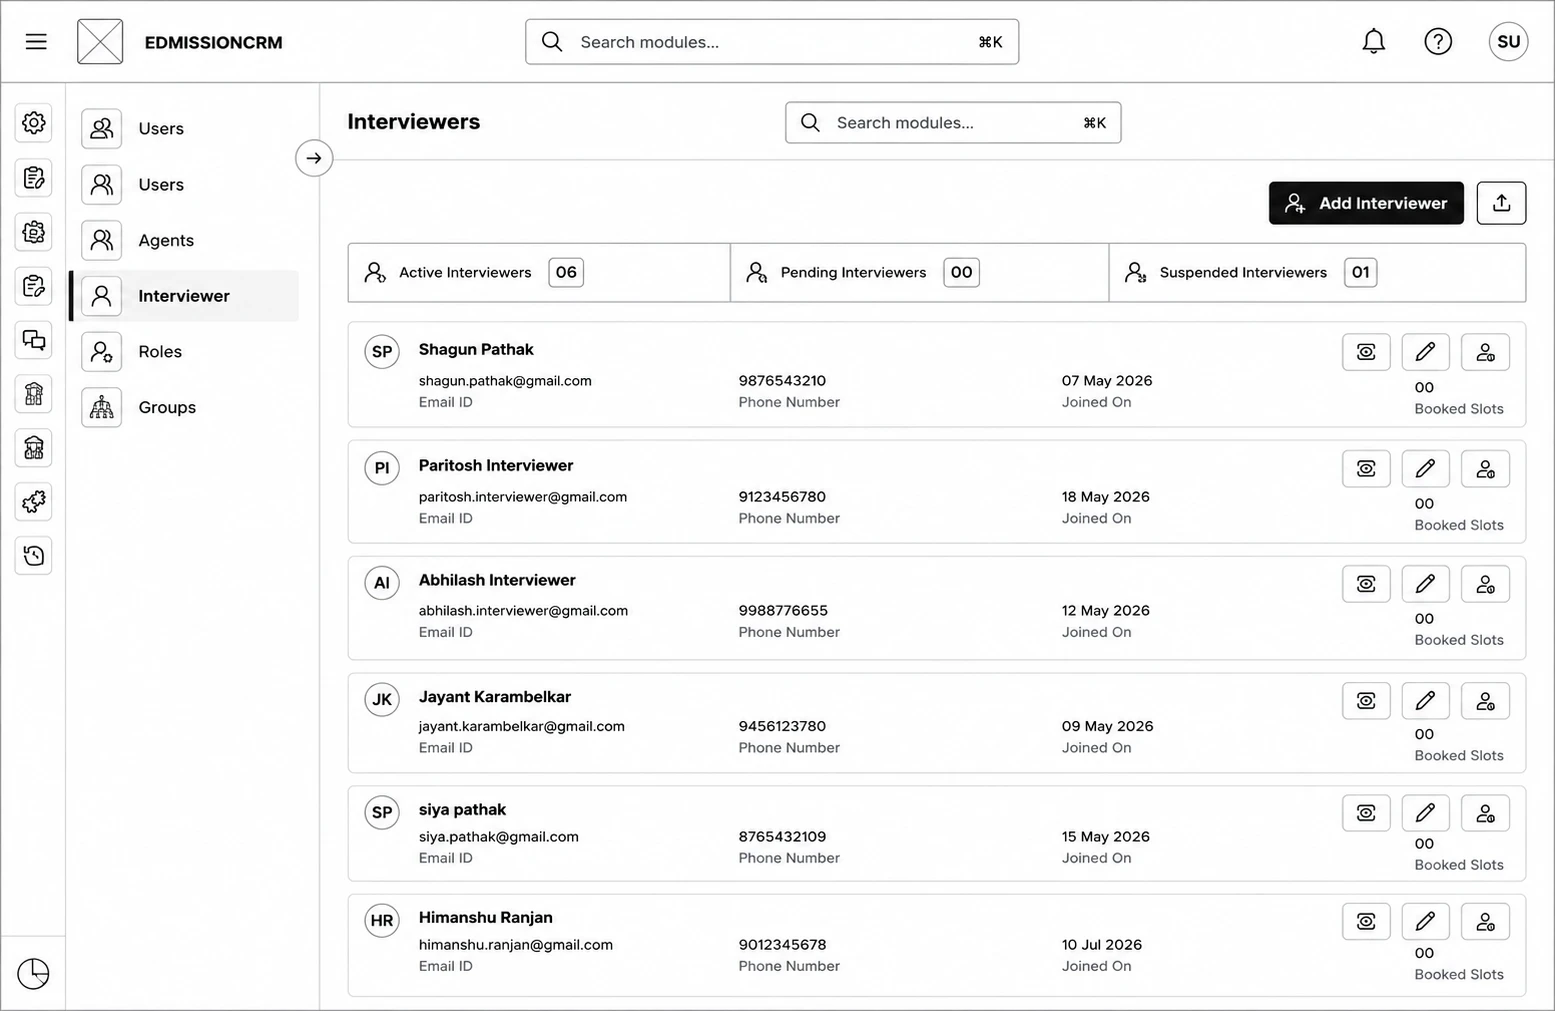The height and width of the screenshot is (1011, 1555).
Task: Click the email shagun.pathak@gmail.com
Action: tap(505, 381)
